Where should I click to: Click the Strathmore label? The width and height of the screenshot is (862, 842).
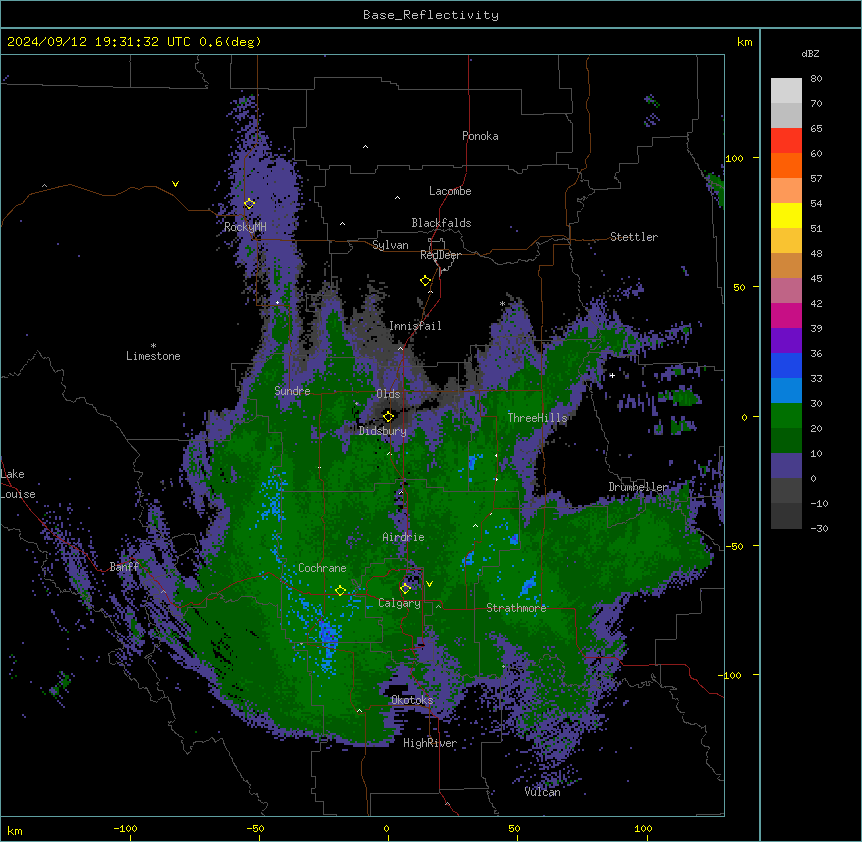[x=516, y=608]
